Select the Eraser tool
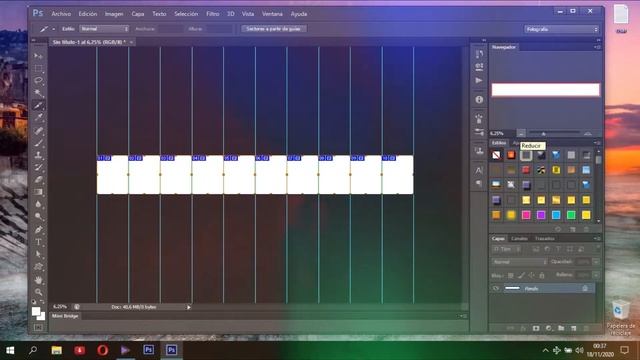Screen dimensions: 640x360 [38, 180]
